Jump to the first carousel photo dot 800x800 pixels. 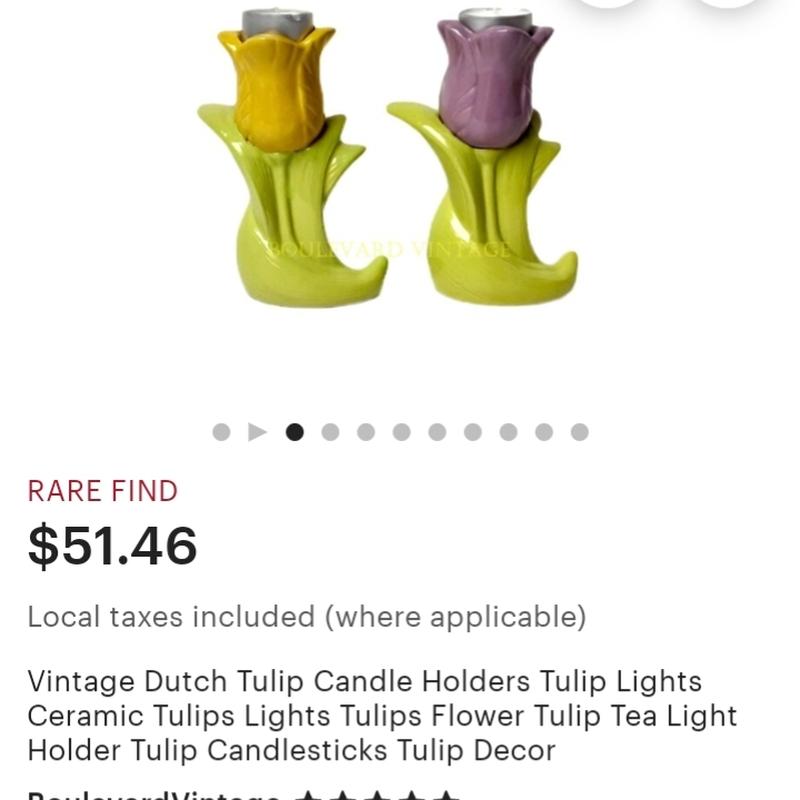point(221,432)
